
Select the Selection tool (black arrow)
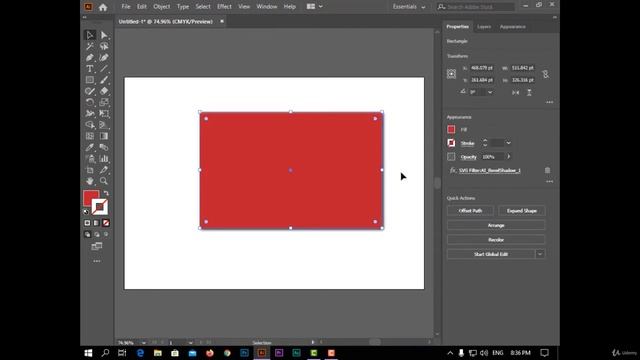click(x=90, y=35)
